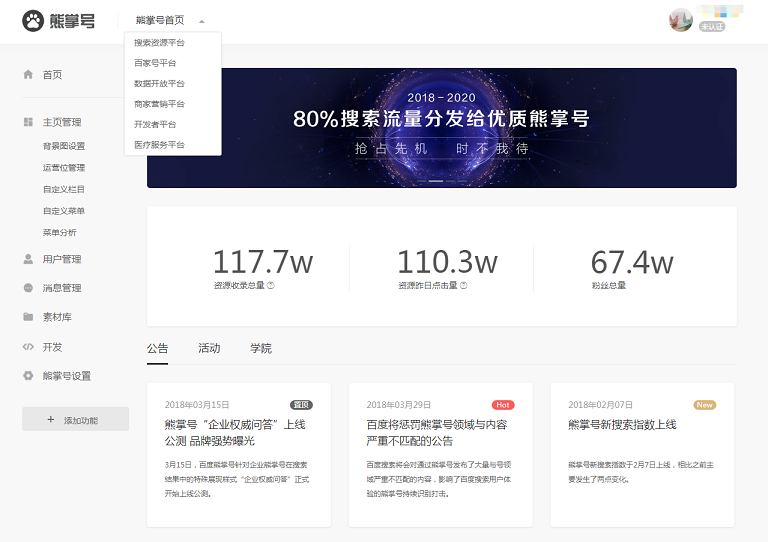Click the user avatar picture
This screenshot has width=768, height=542.
tap(681, 21)
